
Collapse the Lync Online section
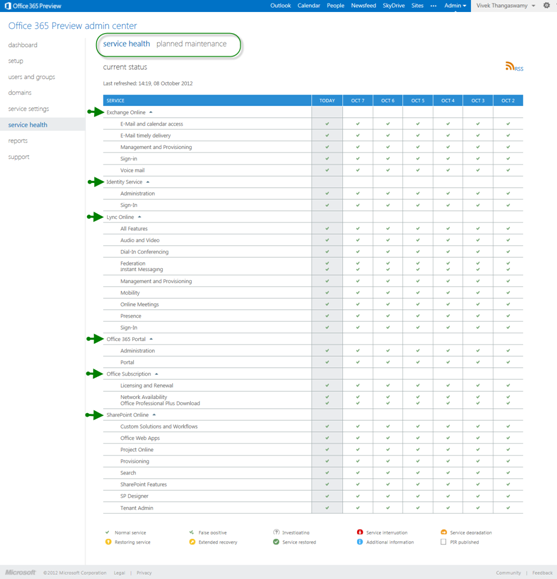pyautogui.click(x=139, y=217)
